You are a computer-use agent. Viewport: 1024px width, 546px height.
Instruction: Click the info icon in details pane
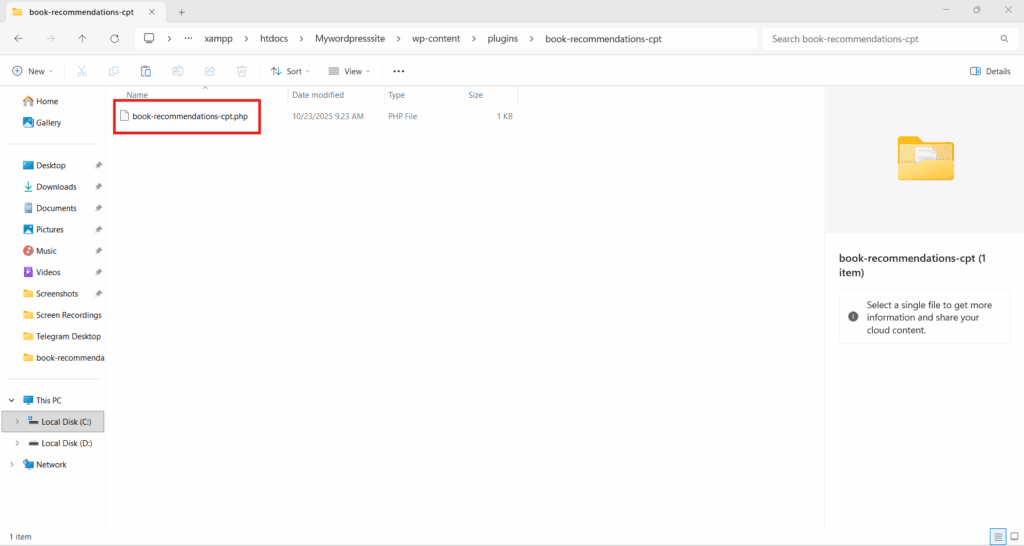click(853, 317)
